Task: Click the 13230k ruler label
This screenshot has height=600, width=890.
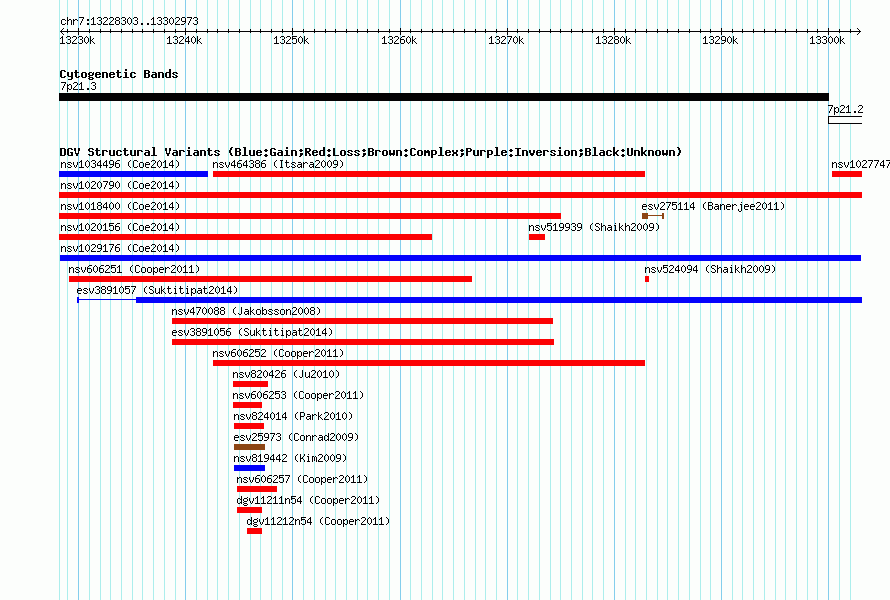Action: (77, 40)
